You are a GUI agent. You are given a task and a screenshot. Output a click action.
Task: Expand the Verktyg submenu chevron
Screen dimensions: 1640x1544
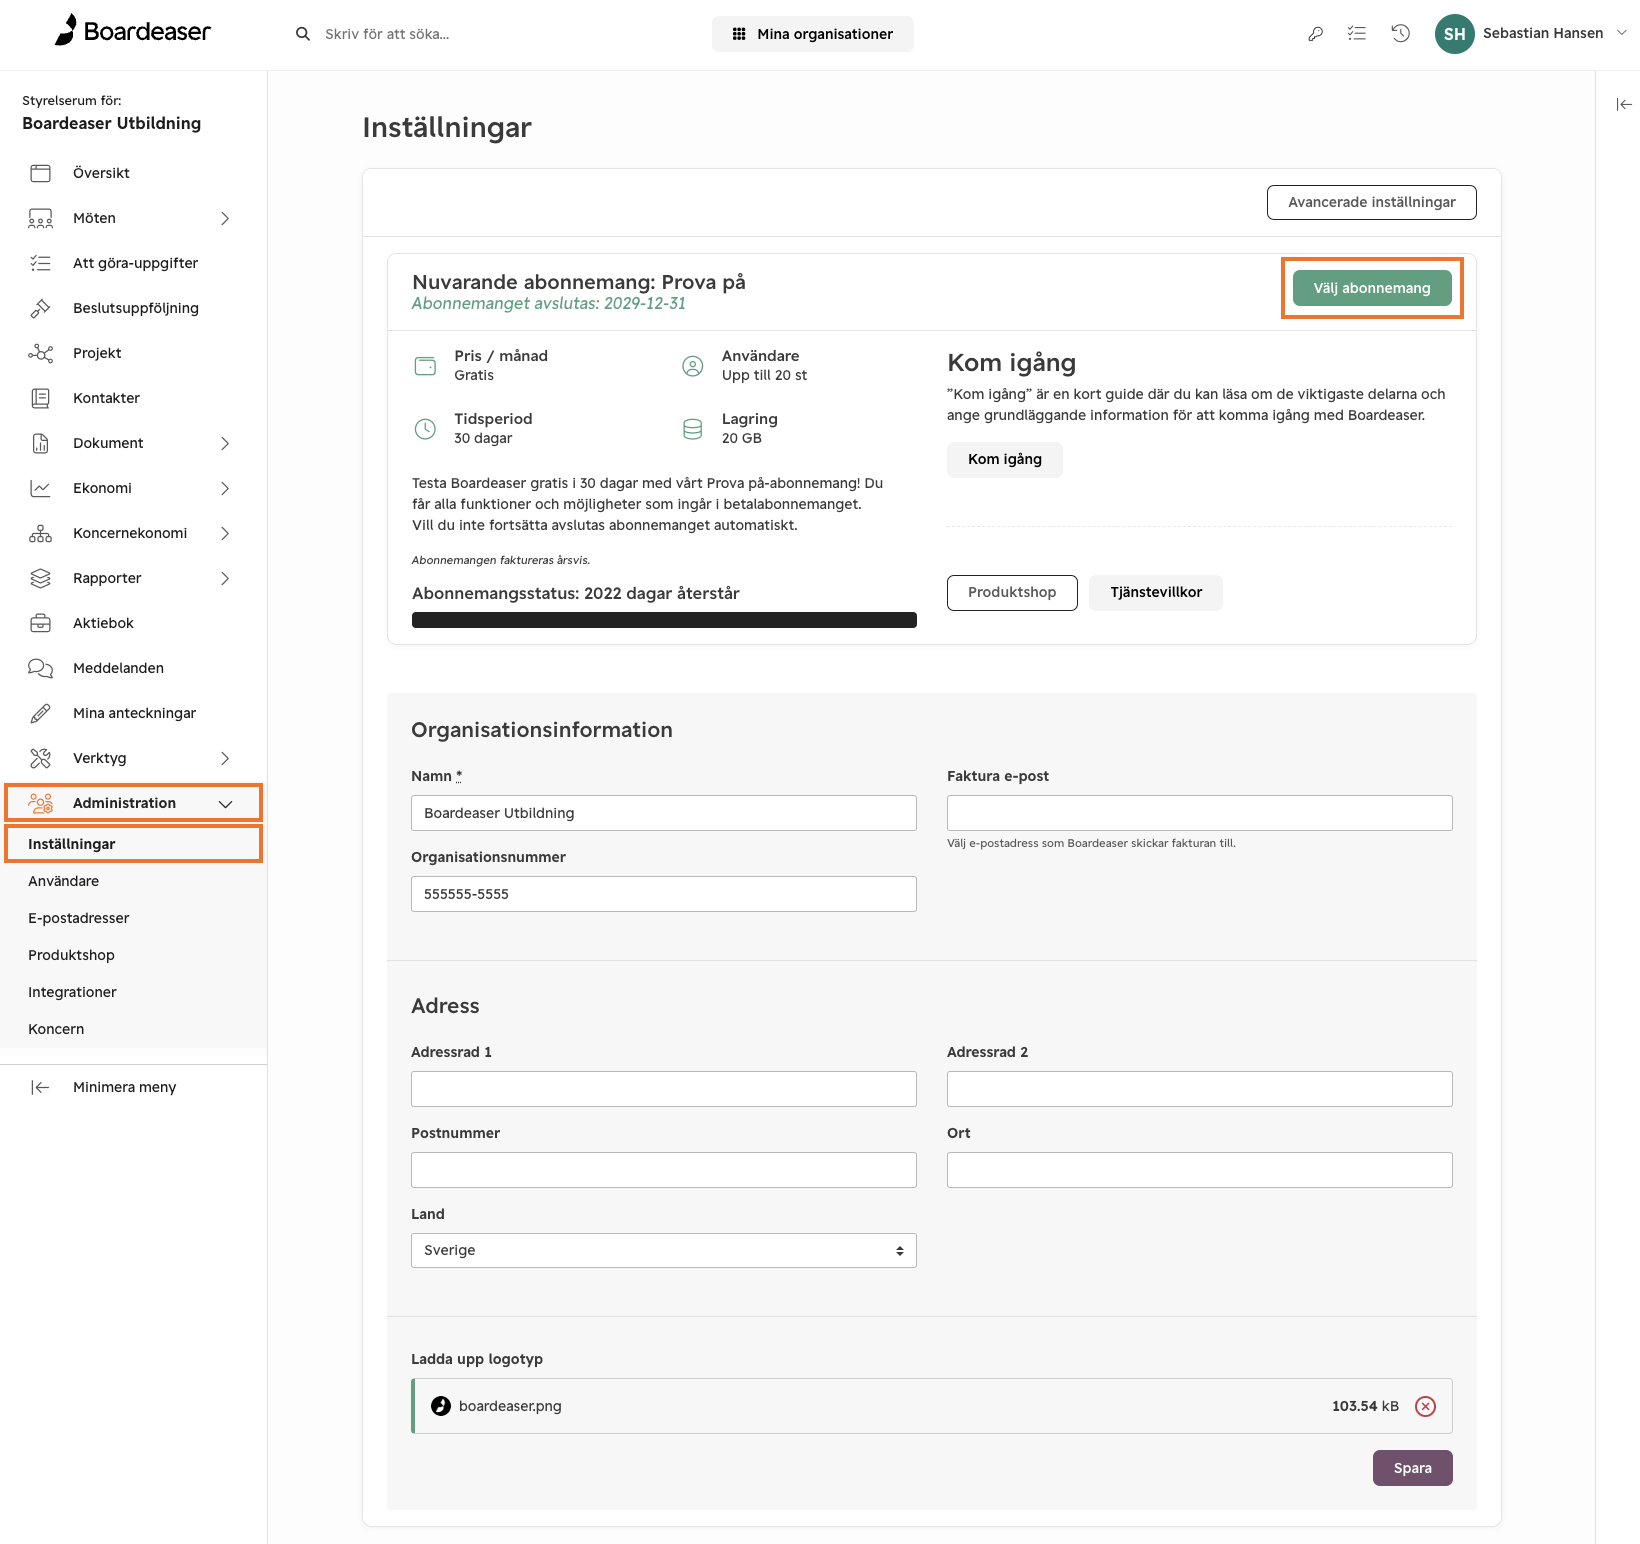coord(225,758)
